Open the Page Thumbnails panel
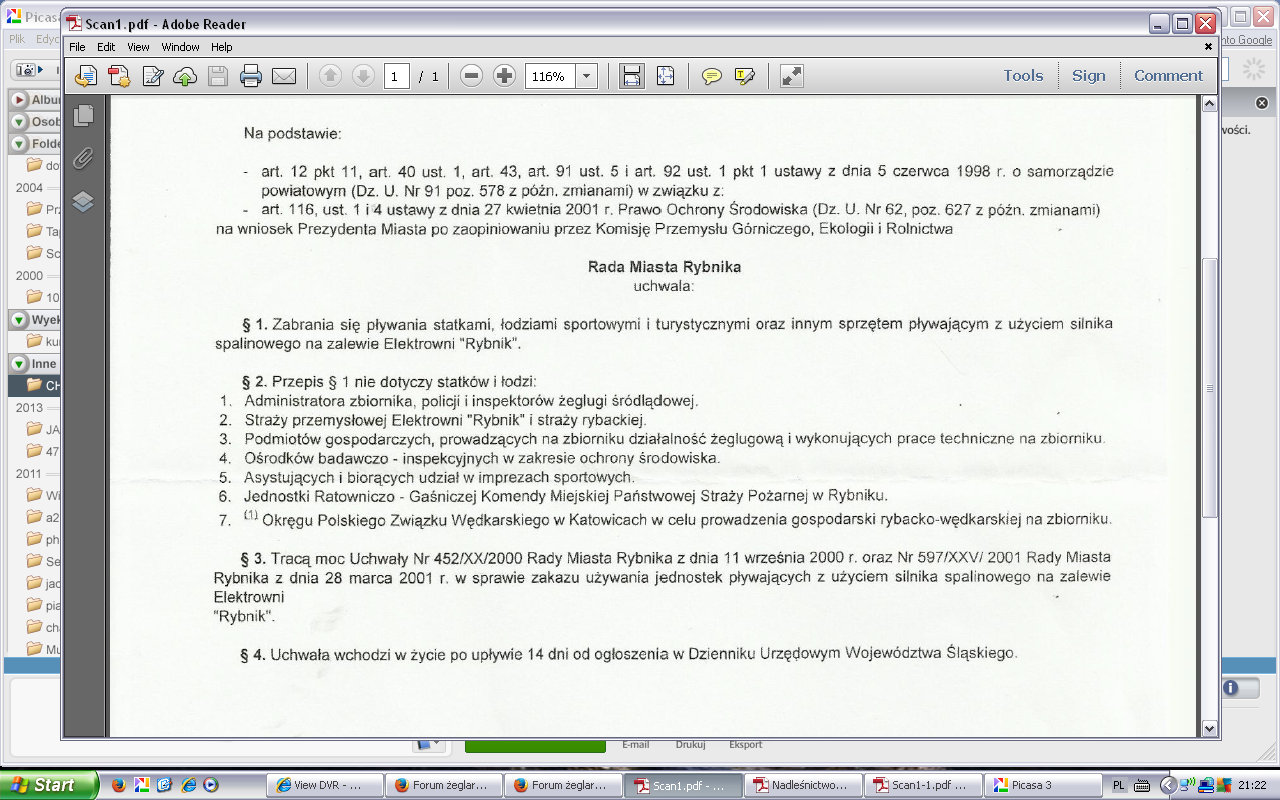Screen dimensions: 1280x800 pyautogui.click(x=84, y=115)
